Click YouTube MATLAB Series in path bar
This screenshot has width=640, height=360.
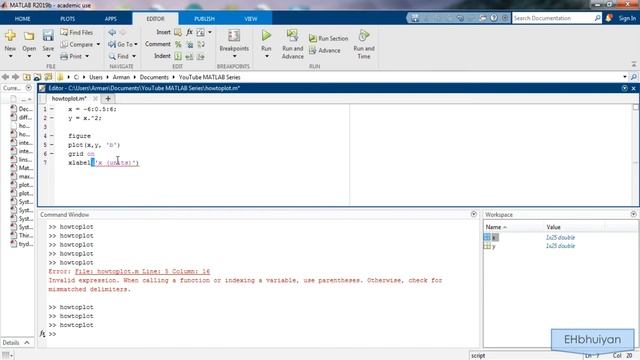coord(209,77)
